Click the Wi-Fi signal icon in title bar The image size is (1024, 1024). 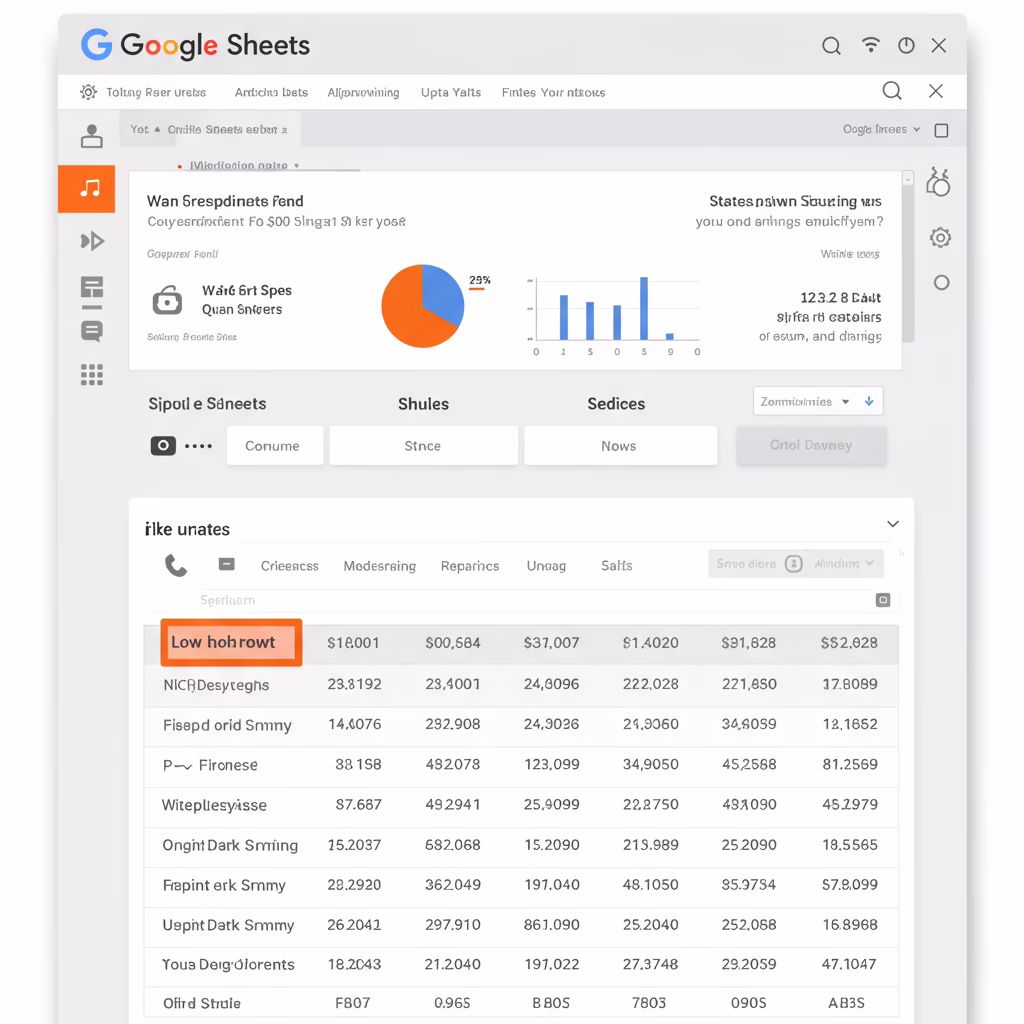point(871,44)
